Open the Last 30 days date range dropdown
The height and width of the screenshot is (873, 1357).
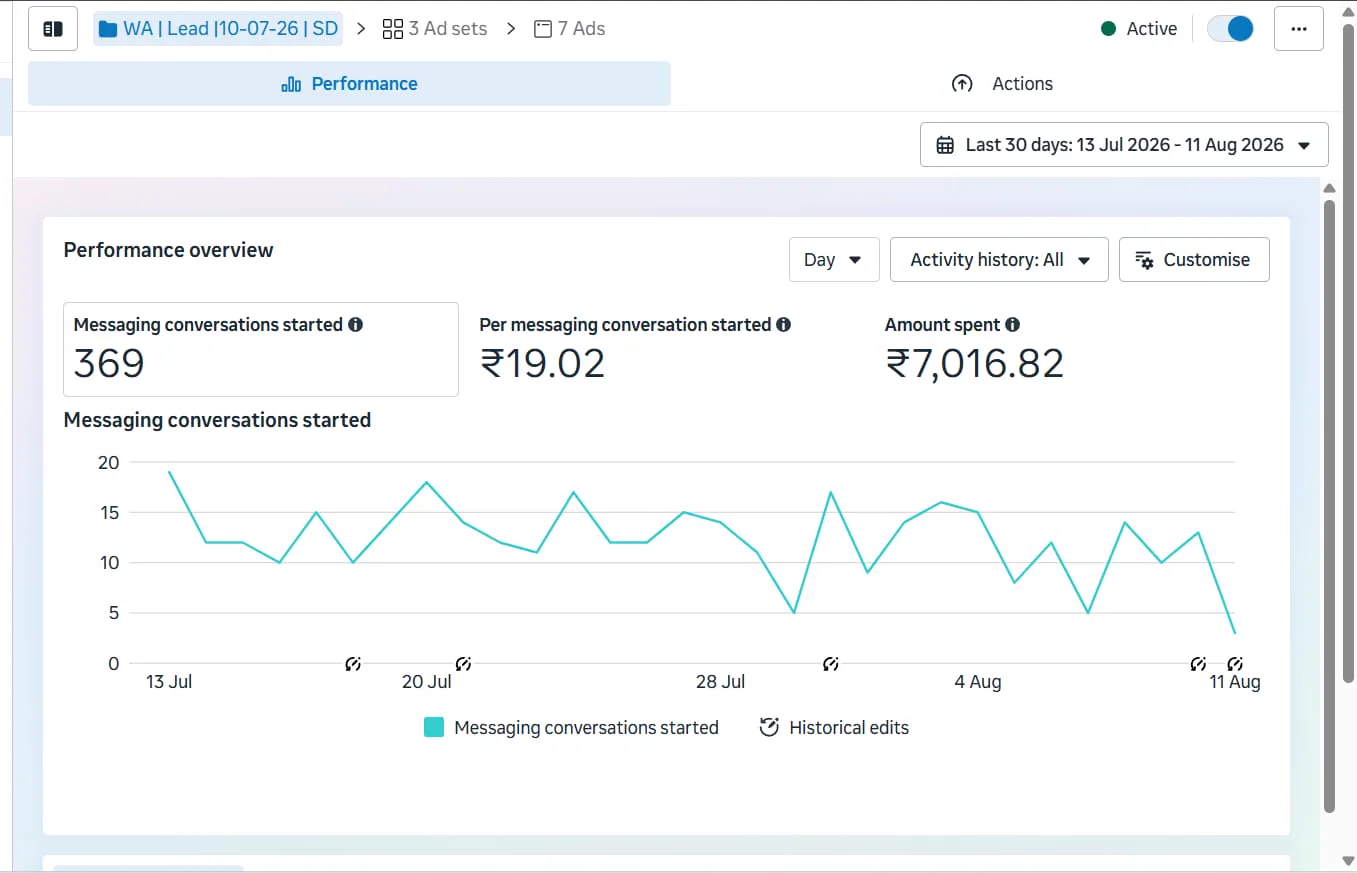pyautogui.click(x=1124, y=145)
